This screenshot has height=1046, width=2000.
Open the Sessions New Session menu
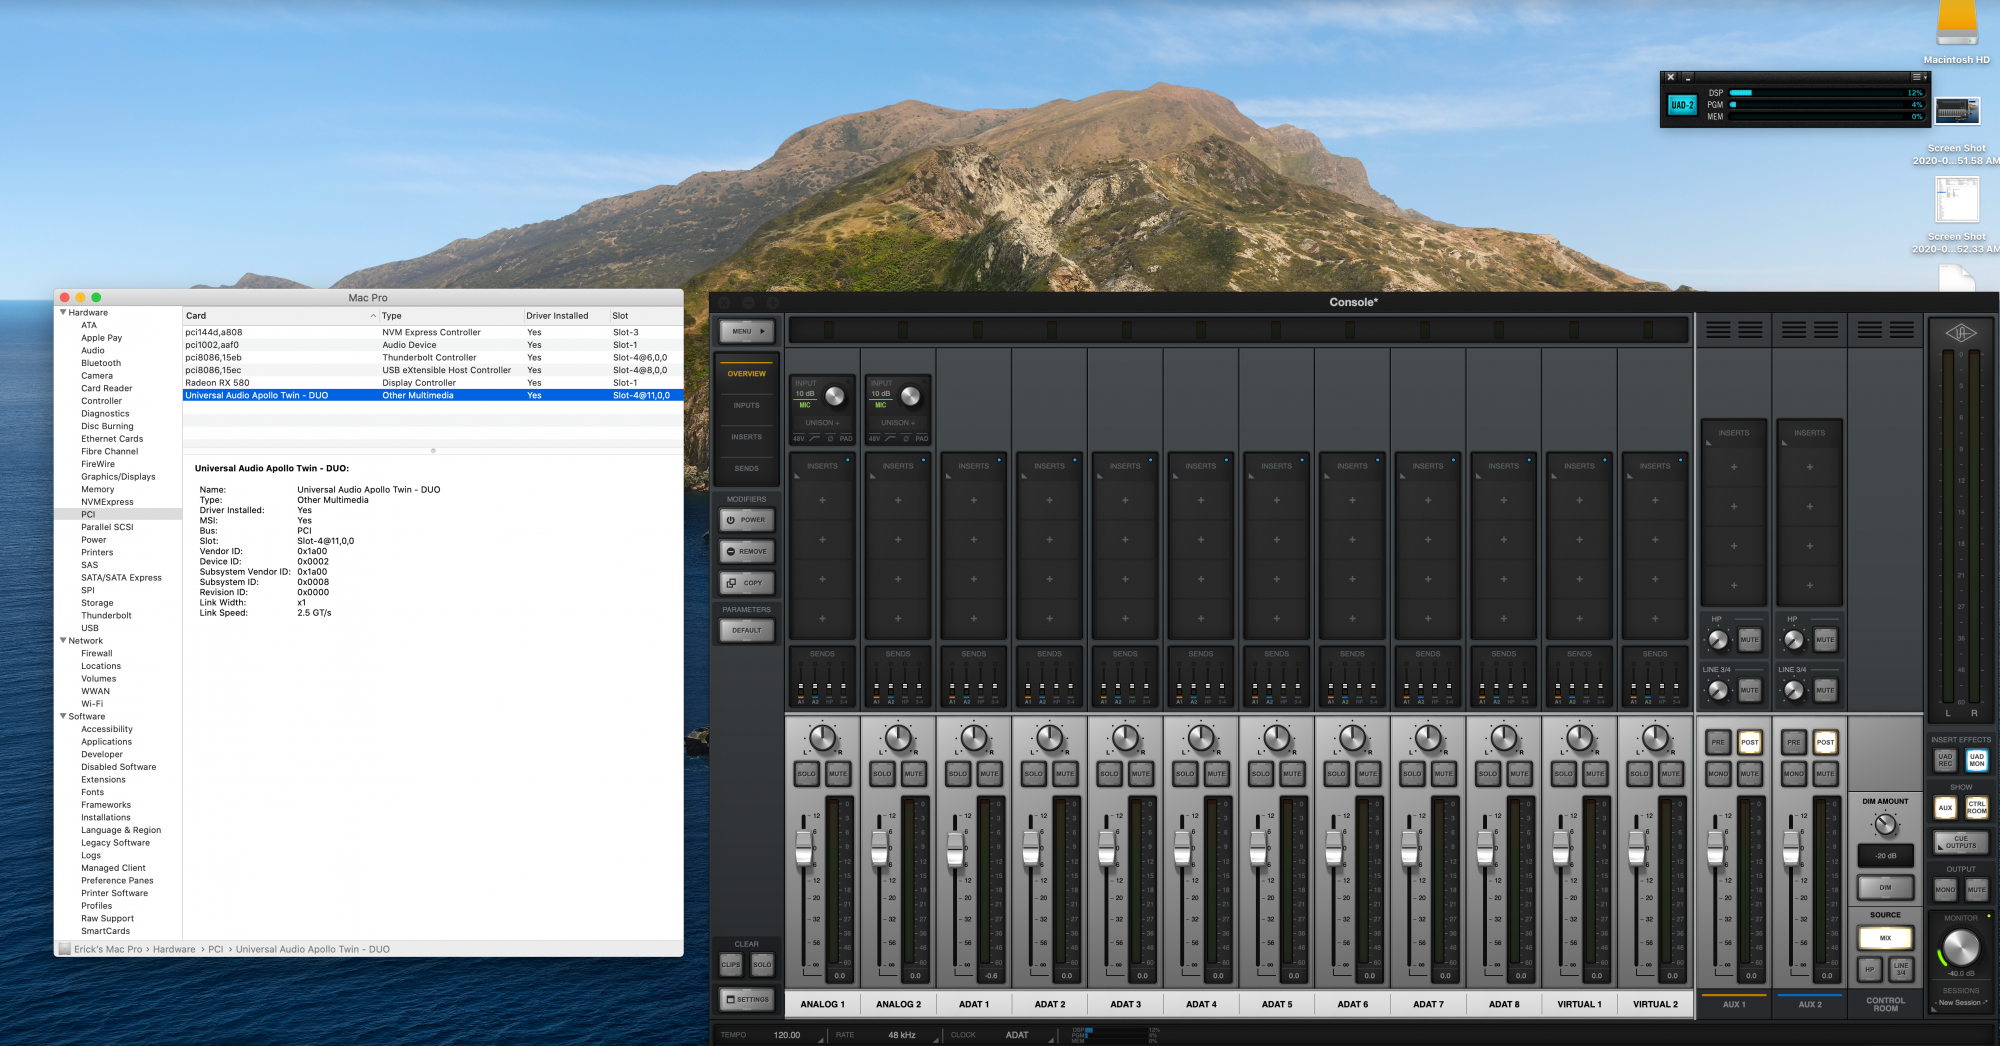(x=1960, y=1002)
